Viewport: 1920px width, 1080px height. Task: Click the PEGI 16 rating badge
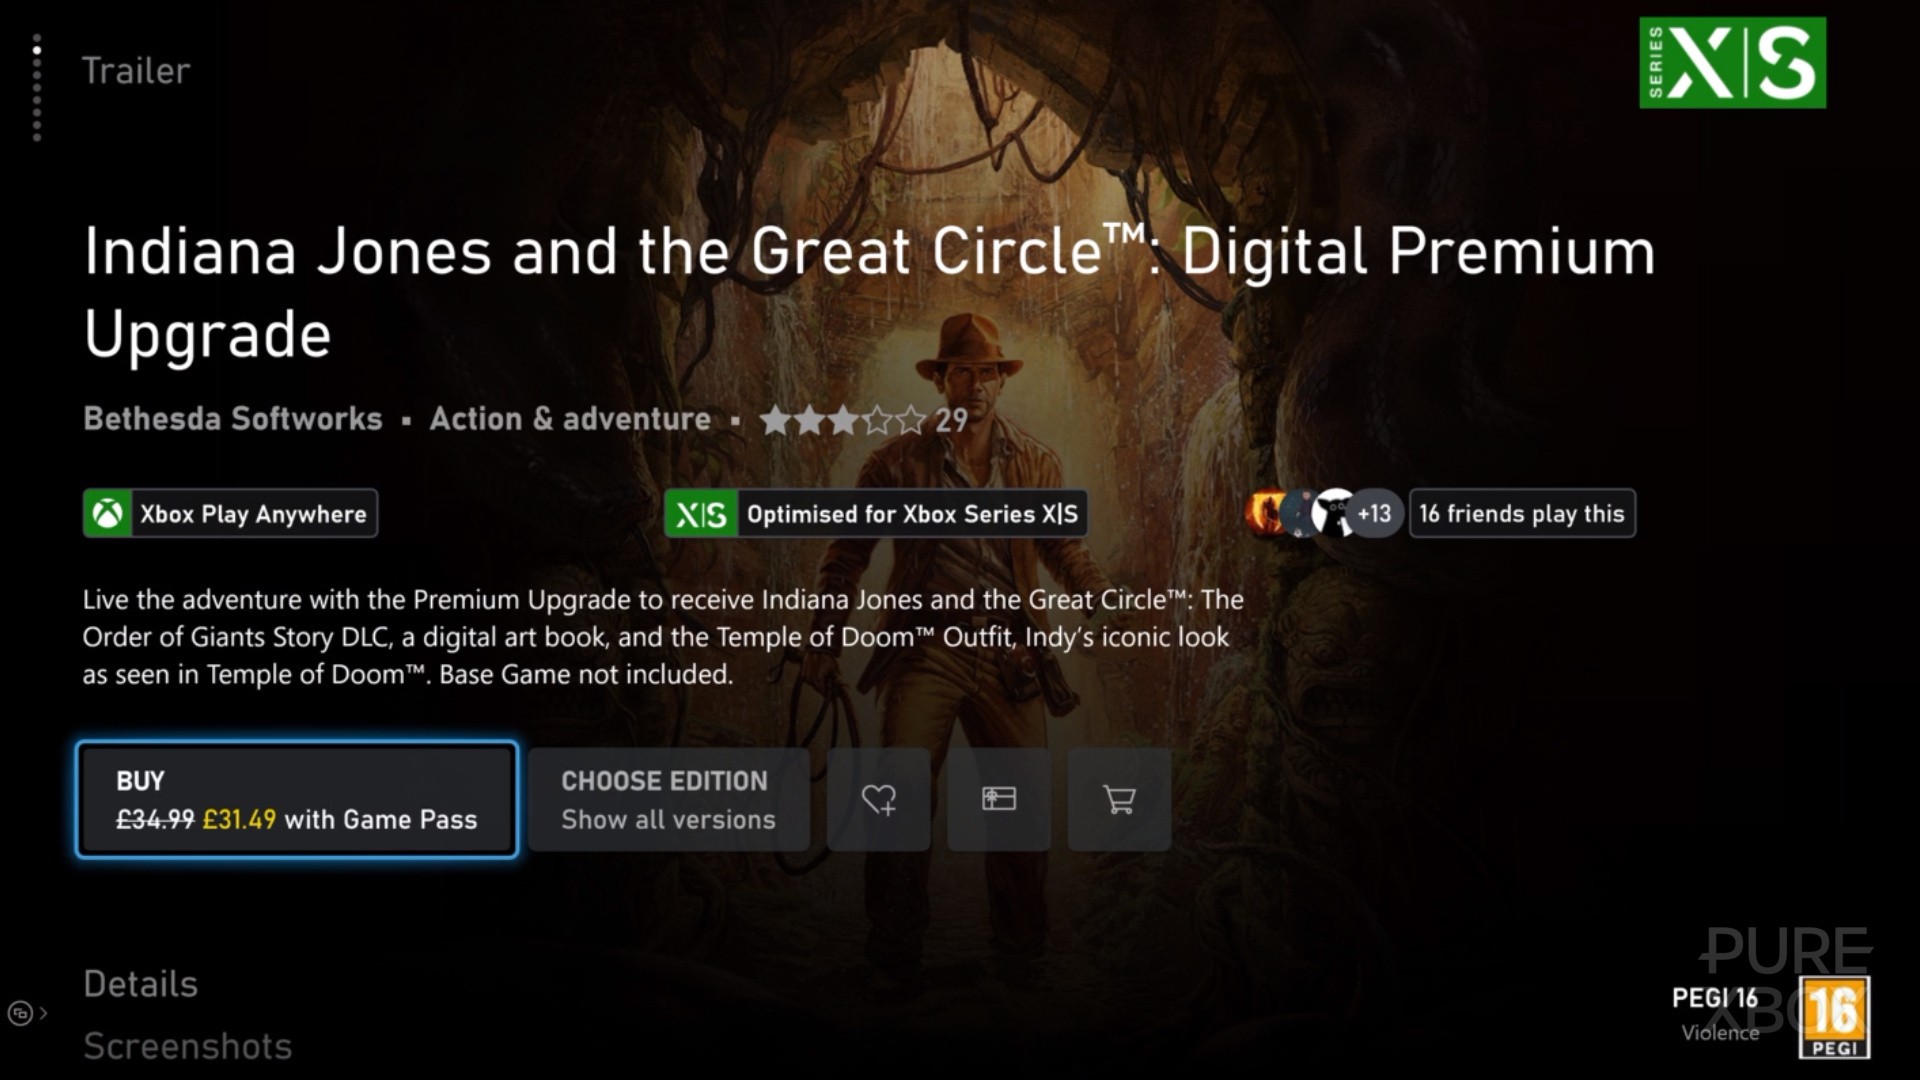[x=1834, y=1018]
